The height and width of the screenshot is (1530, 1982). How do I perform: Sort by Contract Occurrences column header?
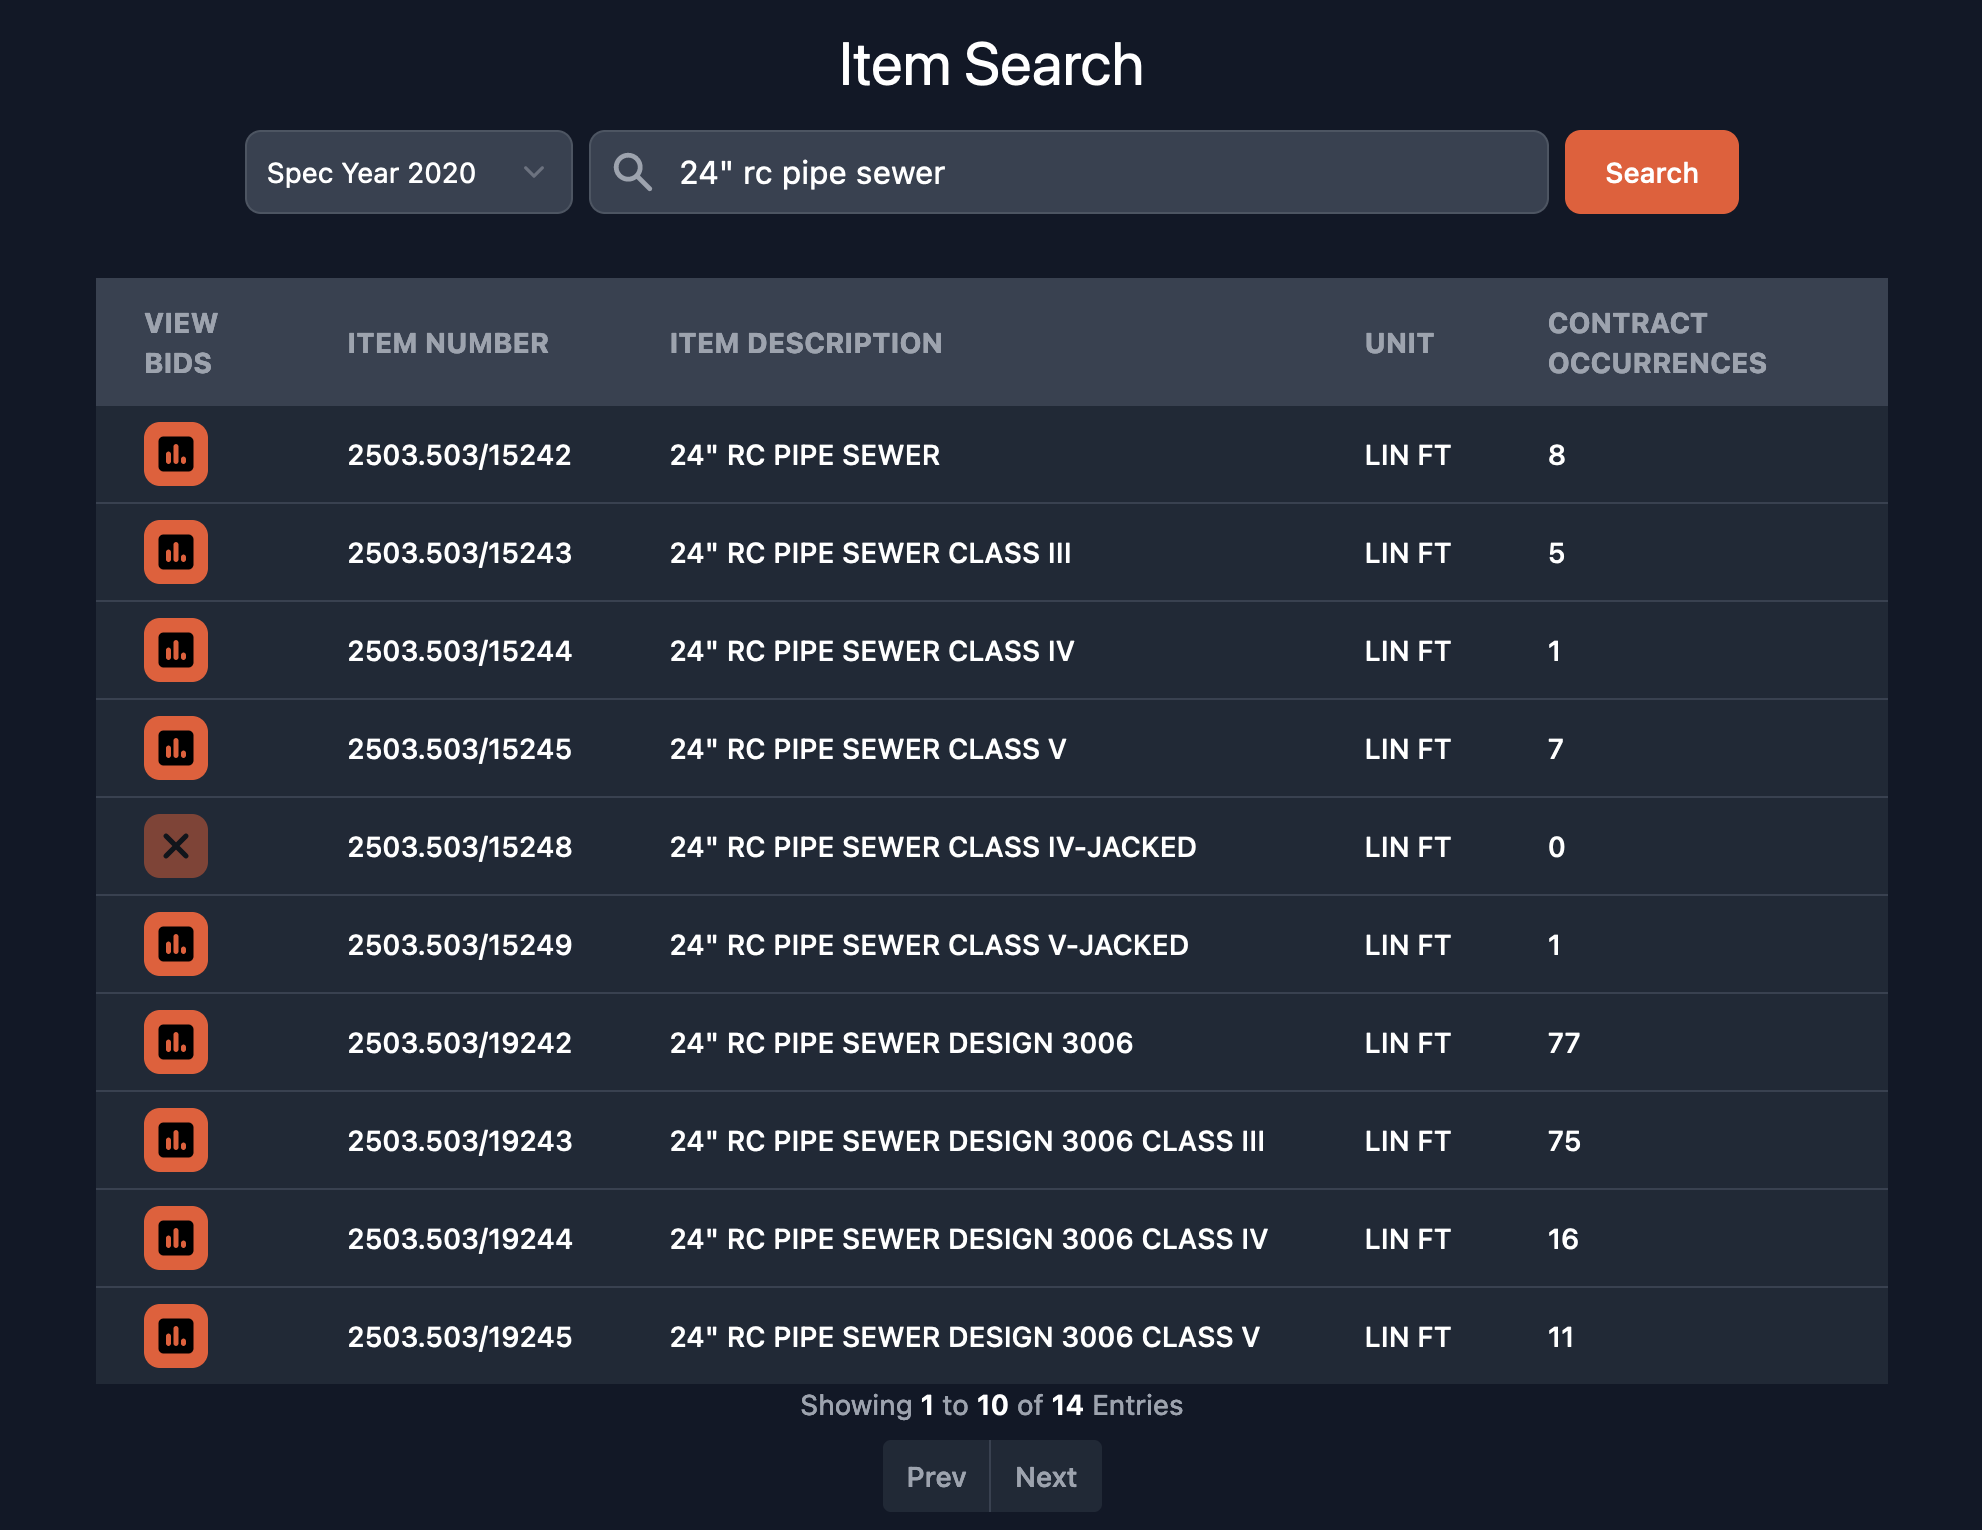pyautogui.click(x=1656, y=343)
